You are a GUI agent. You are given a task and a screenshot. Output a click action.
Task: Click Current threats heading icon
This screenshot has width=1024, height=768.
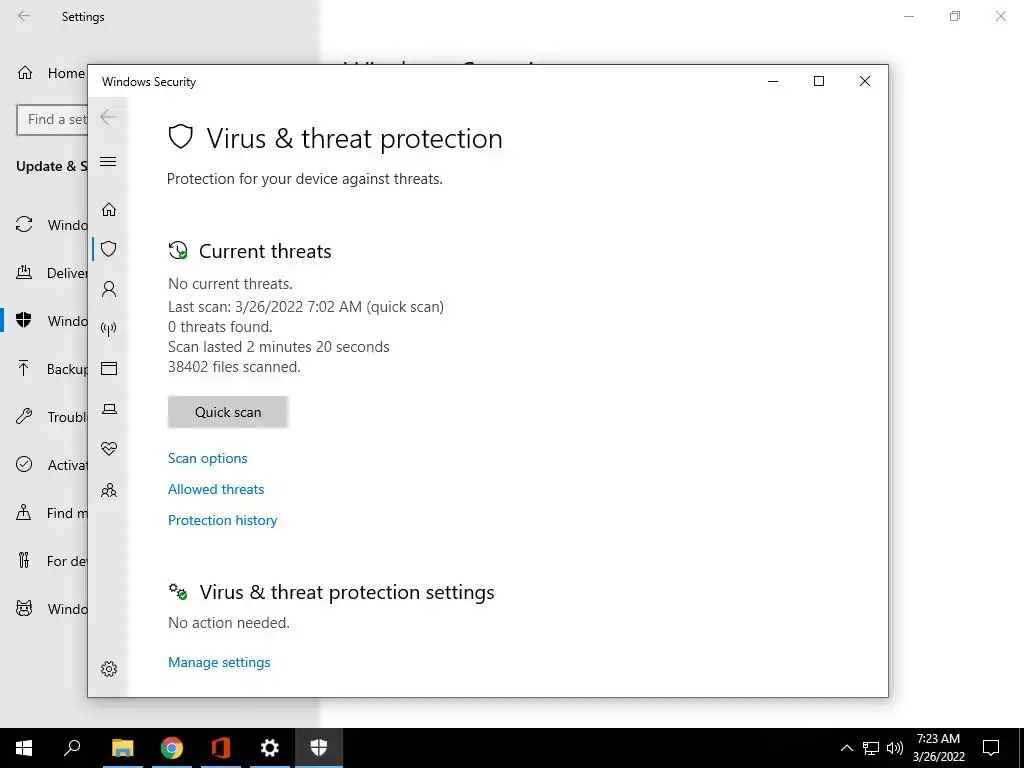[x=178, y=251]
